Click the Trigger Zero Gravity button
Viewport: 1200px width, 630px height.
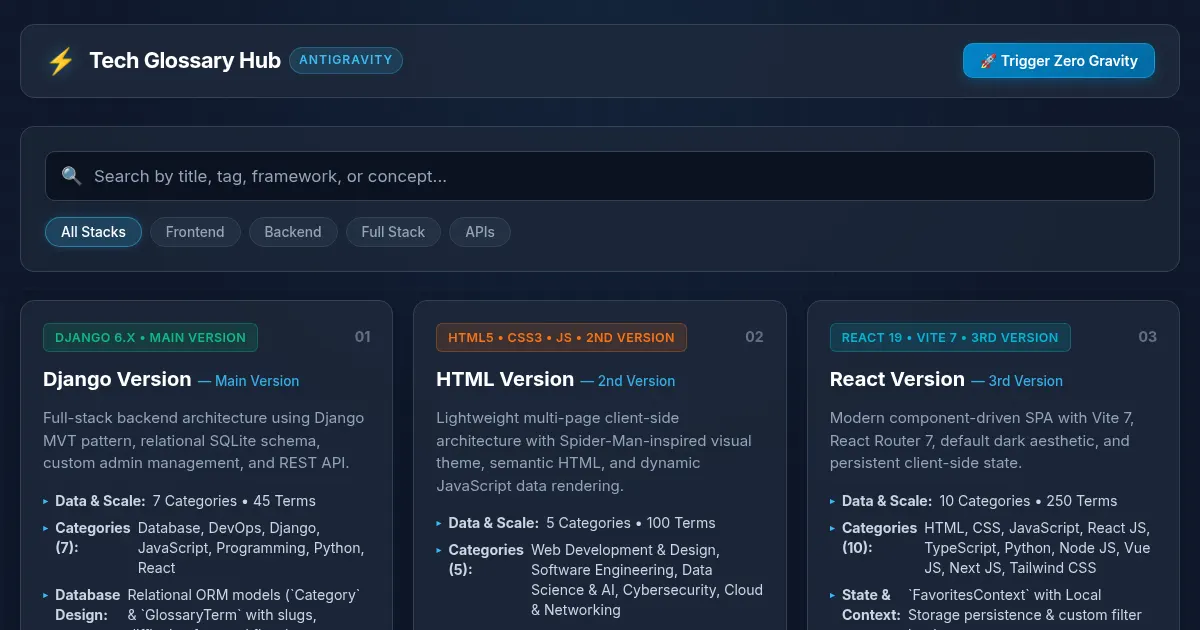click(1059, 61)
